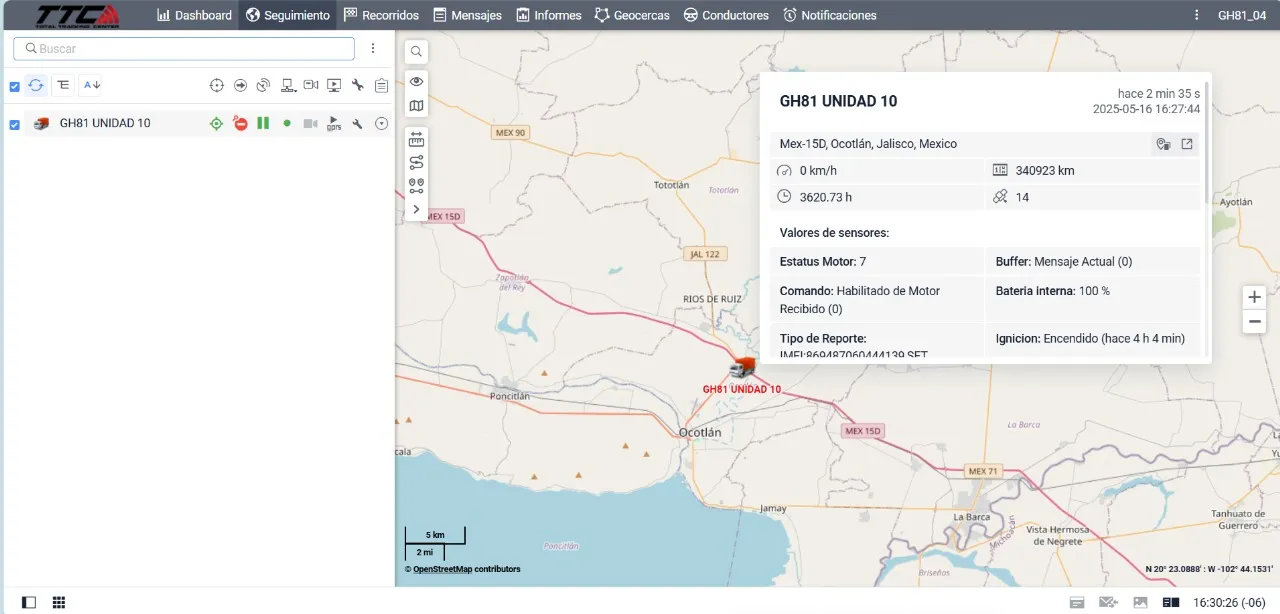Click the map search magnifier icon
Screen dimensions: 1280x614
tap(416, 51)
